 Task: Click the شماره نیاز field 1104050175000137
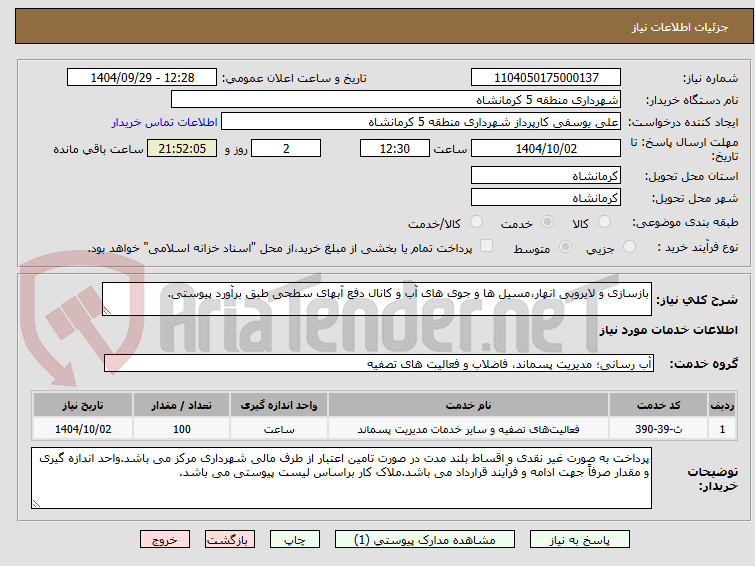546,78
